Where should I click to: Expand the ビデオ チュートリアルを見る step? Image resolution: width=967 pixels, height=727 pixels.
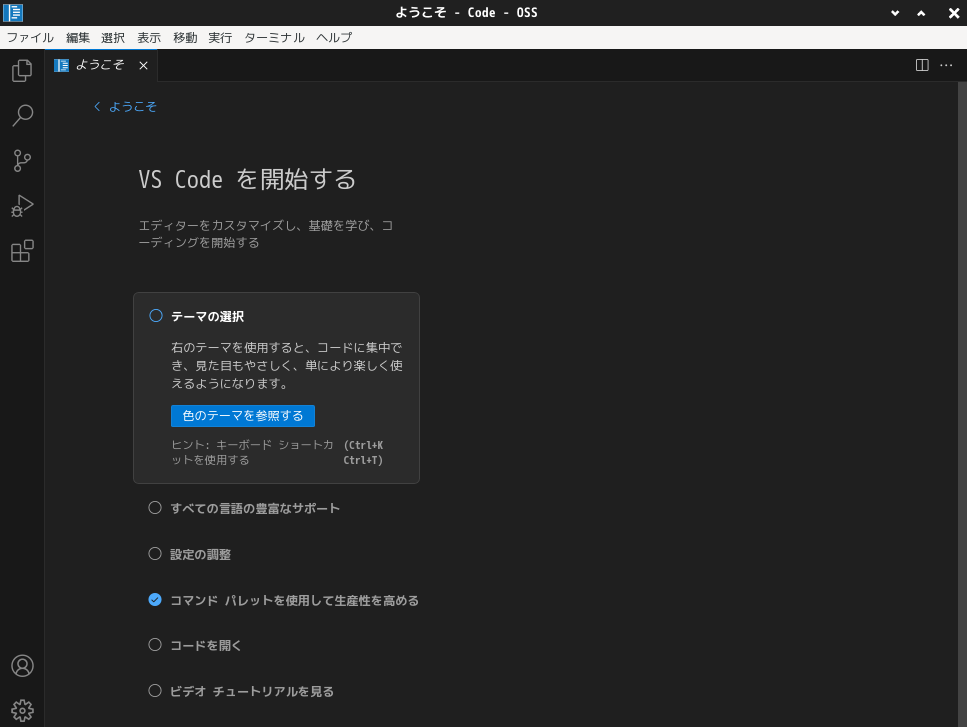pos(252,691)
